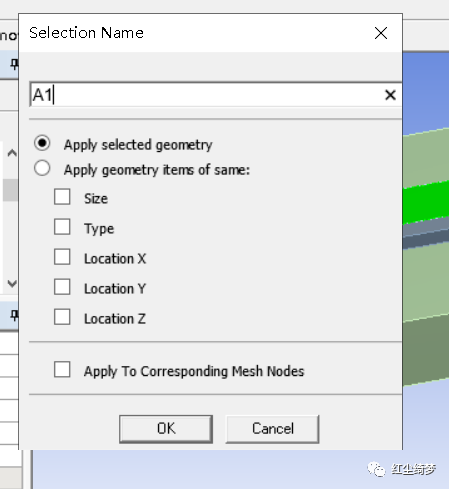Toggle the Location Z checkbox

point(62,317)
